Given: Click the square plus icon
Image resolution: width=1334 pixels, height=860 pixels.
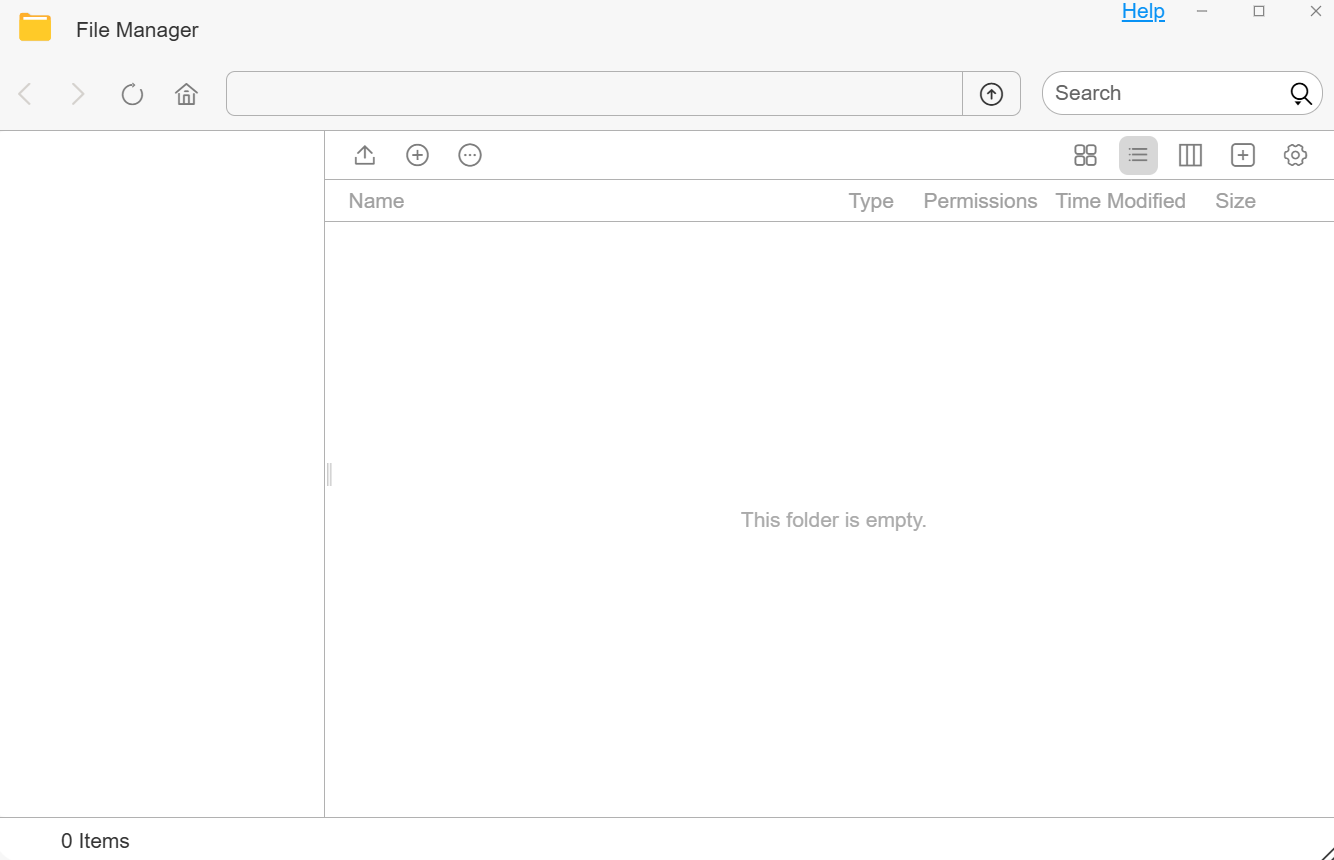Looking at the screenshot, I should click(x=1243, y=155).
